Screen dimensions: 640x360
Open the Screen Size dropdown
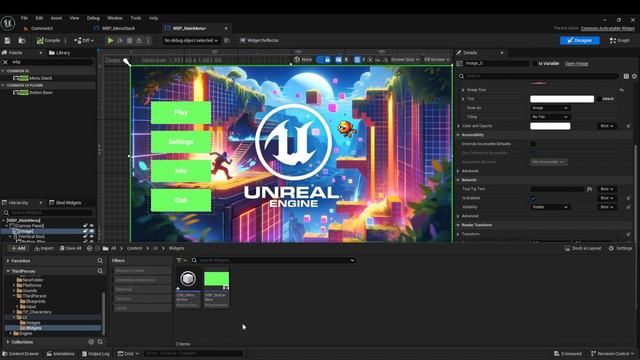point(405,60)
